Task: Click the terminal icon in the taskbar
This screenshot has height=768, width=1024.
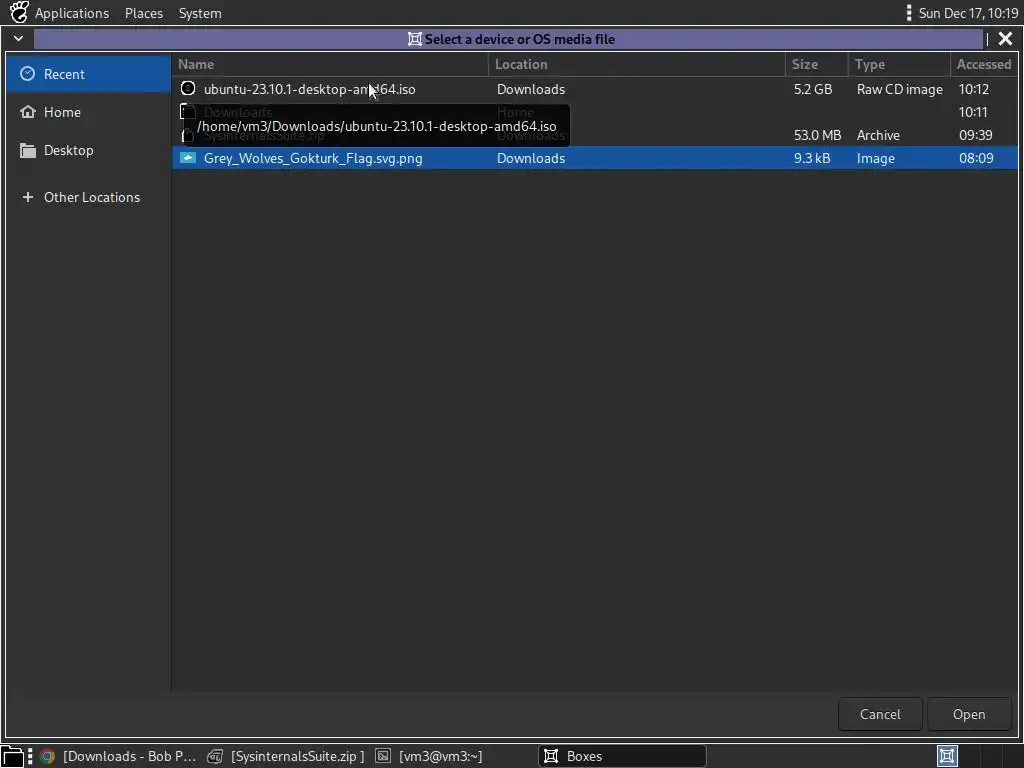Action: coord(383,756)
